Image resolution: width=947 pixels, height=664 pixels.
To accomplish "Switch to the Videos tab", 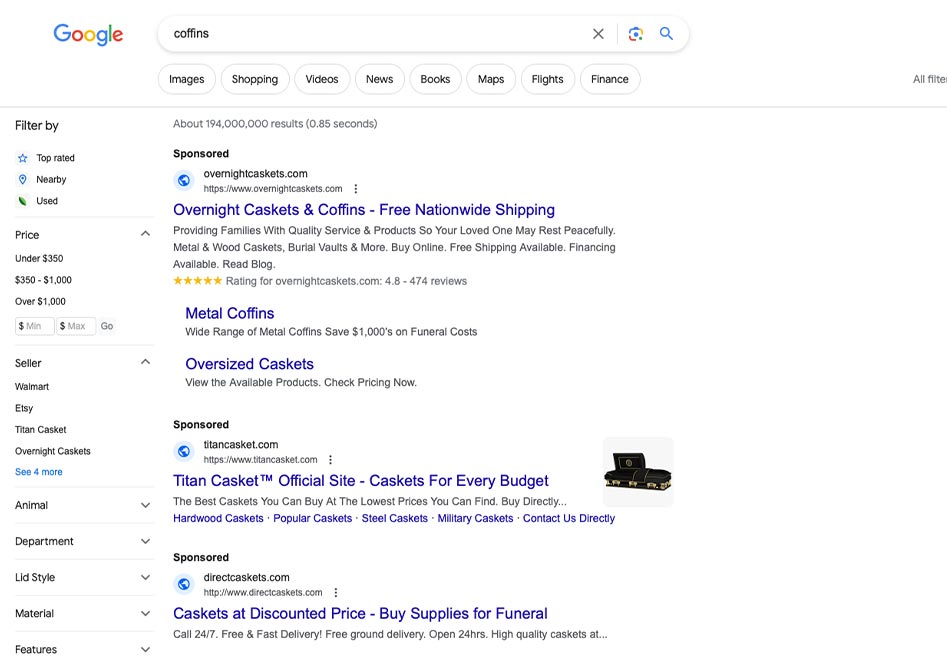I will 322,79.
